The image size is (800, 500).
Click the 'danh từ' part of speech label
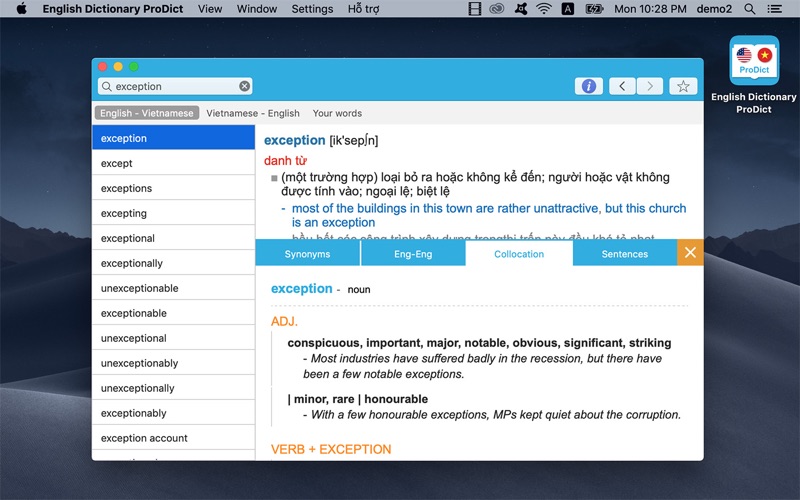click(x=285, y=161)
